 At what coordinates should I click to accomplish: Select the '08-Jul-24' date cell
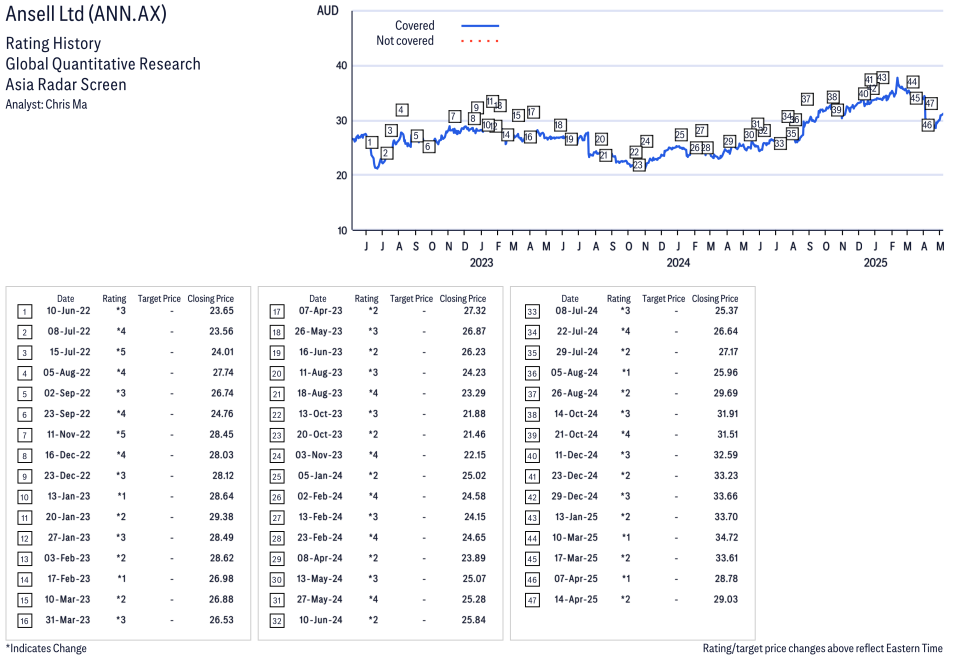[x=576, y=311]
